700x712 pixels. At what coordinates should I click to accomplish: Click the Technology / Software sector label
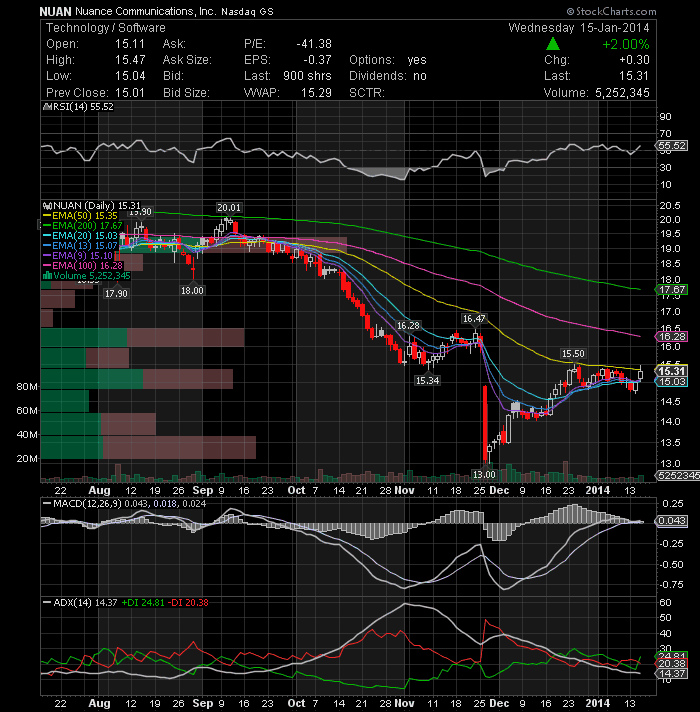pos(106,28)
